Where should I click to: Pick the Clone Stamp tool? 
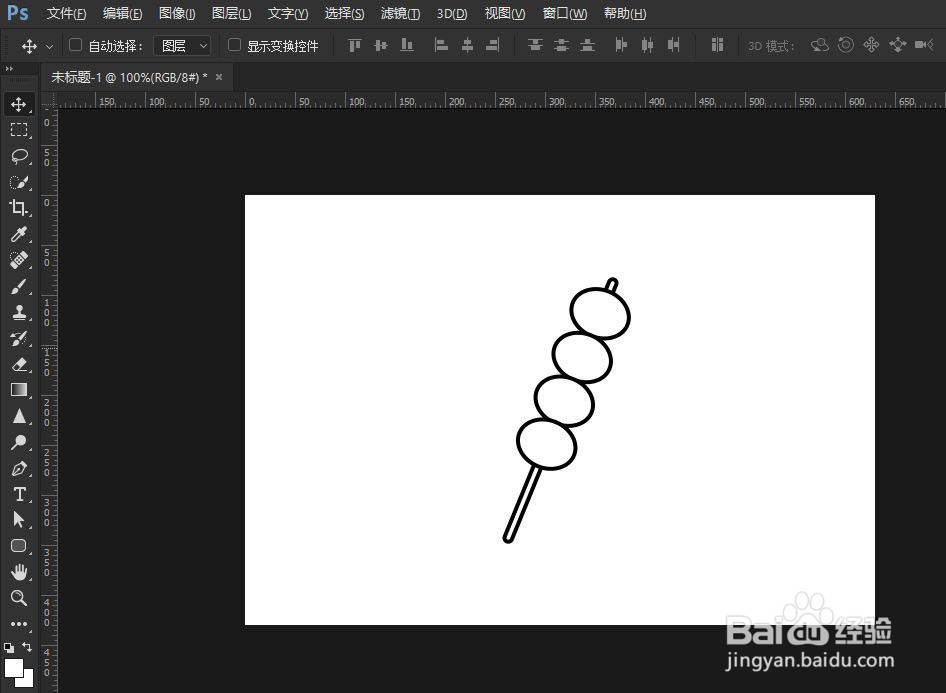tap(19, 312)
